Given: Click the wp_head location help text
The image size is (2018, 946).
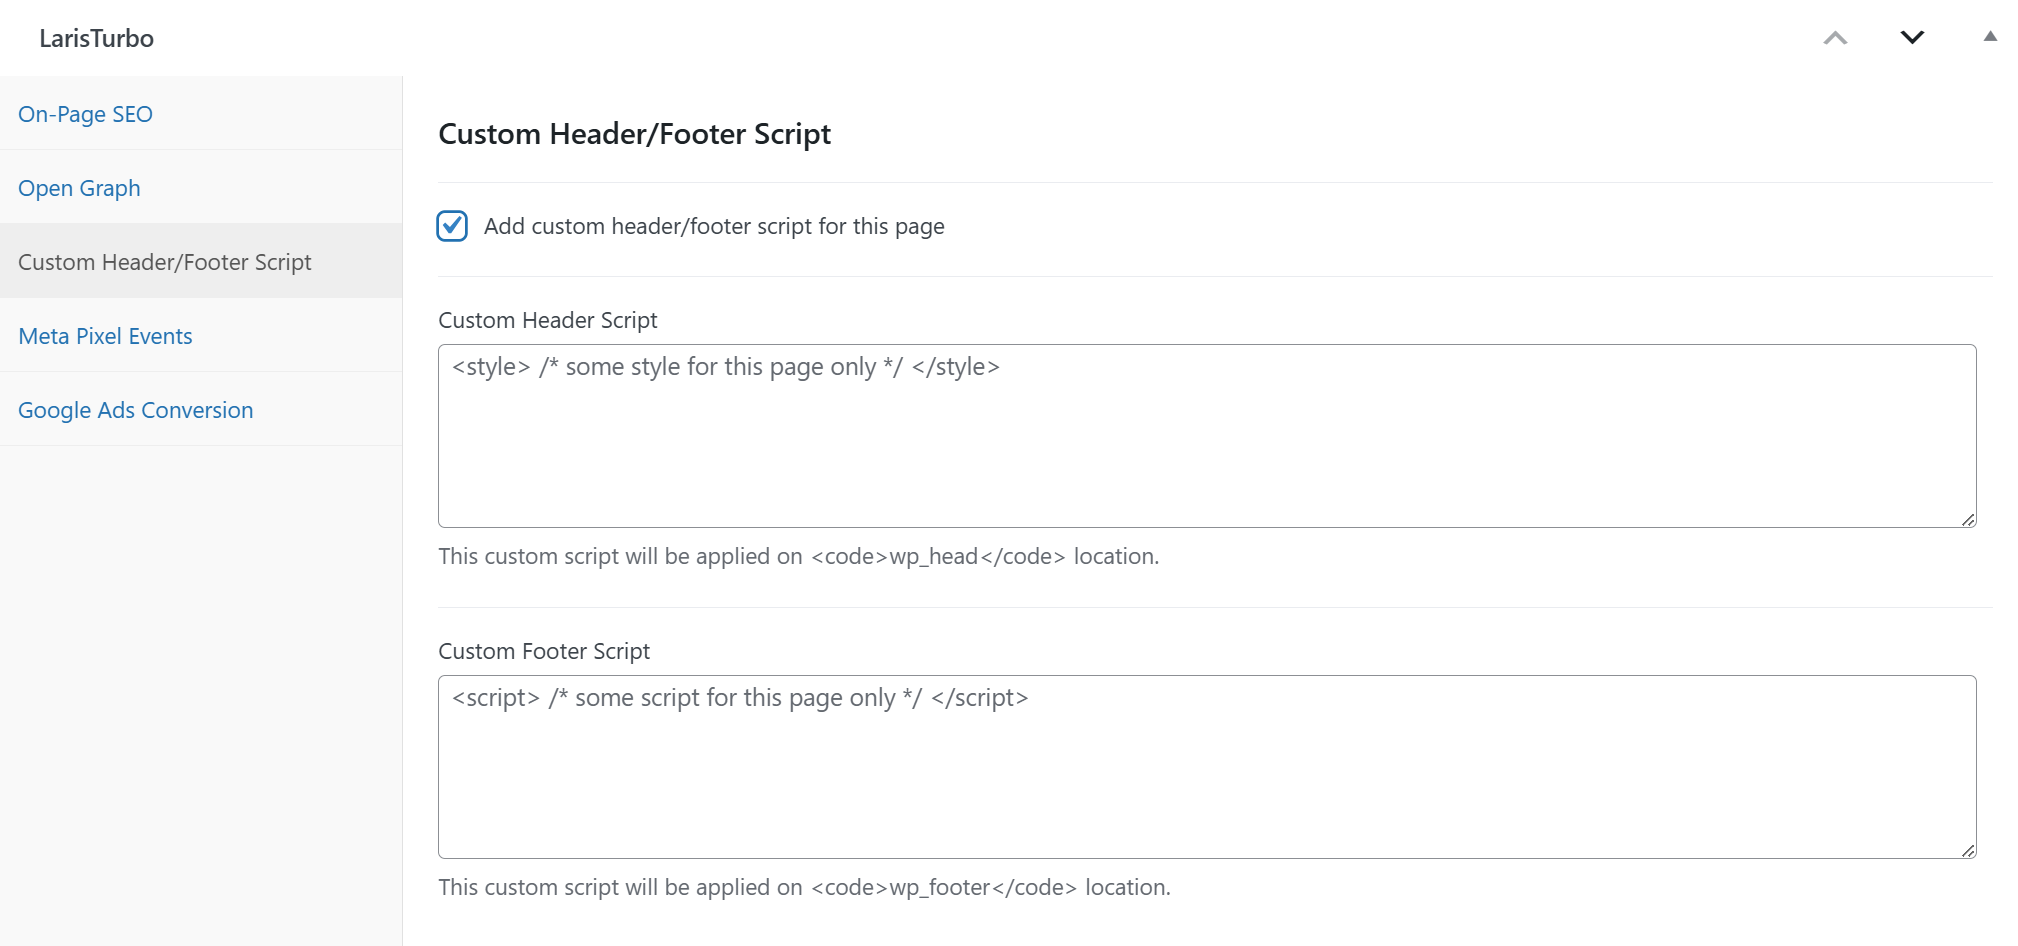Looking at the screenshot, I should (798, 556).
